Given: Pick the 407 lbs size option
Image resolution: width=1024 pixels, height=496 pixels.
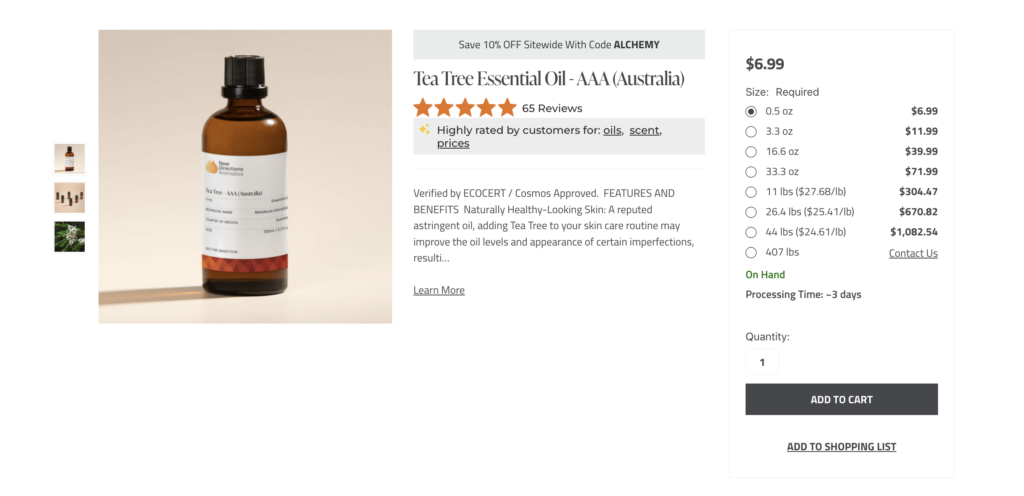Looking at the screenshot, I should [x=752, y=252].
